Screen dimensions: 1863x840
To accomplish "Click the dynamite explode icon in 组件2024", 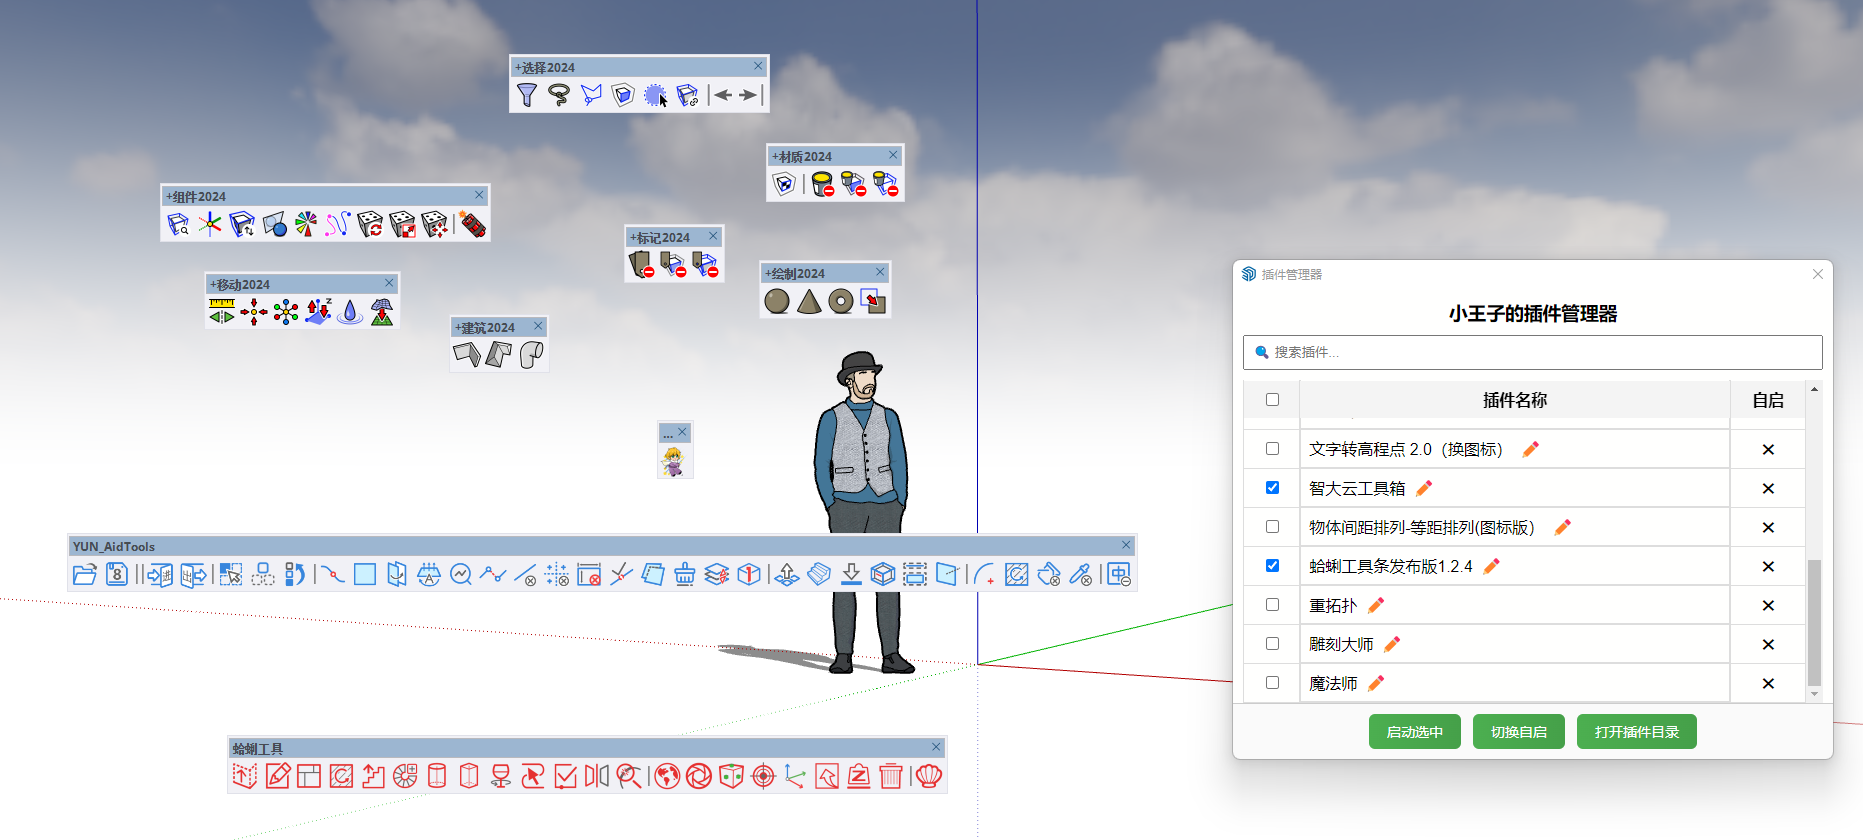I will click(x=473, y=224).
